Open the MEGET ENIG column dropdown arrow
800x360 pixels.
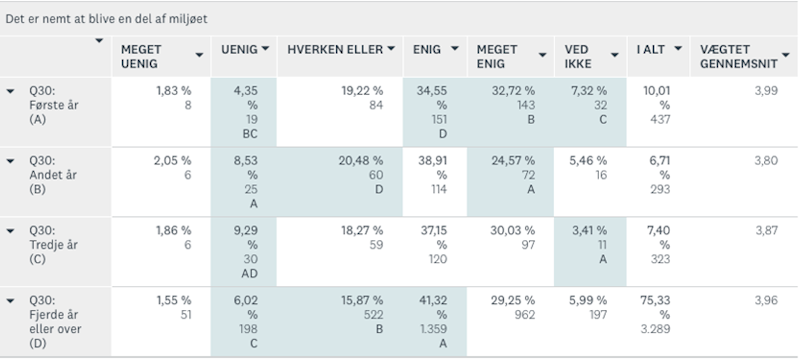[x=543, y=55]
